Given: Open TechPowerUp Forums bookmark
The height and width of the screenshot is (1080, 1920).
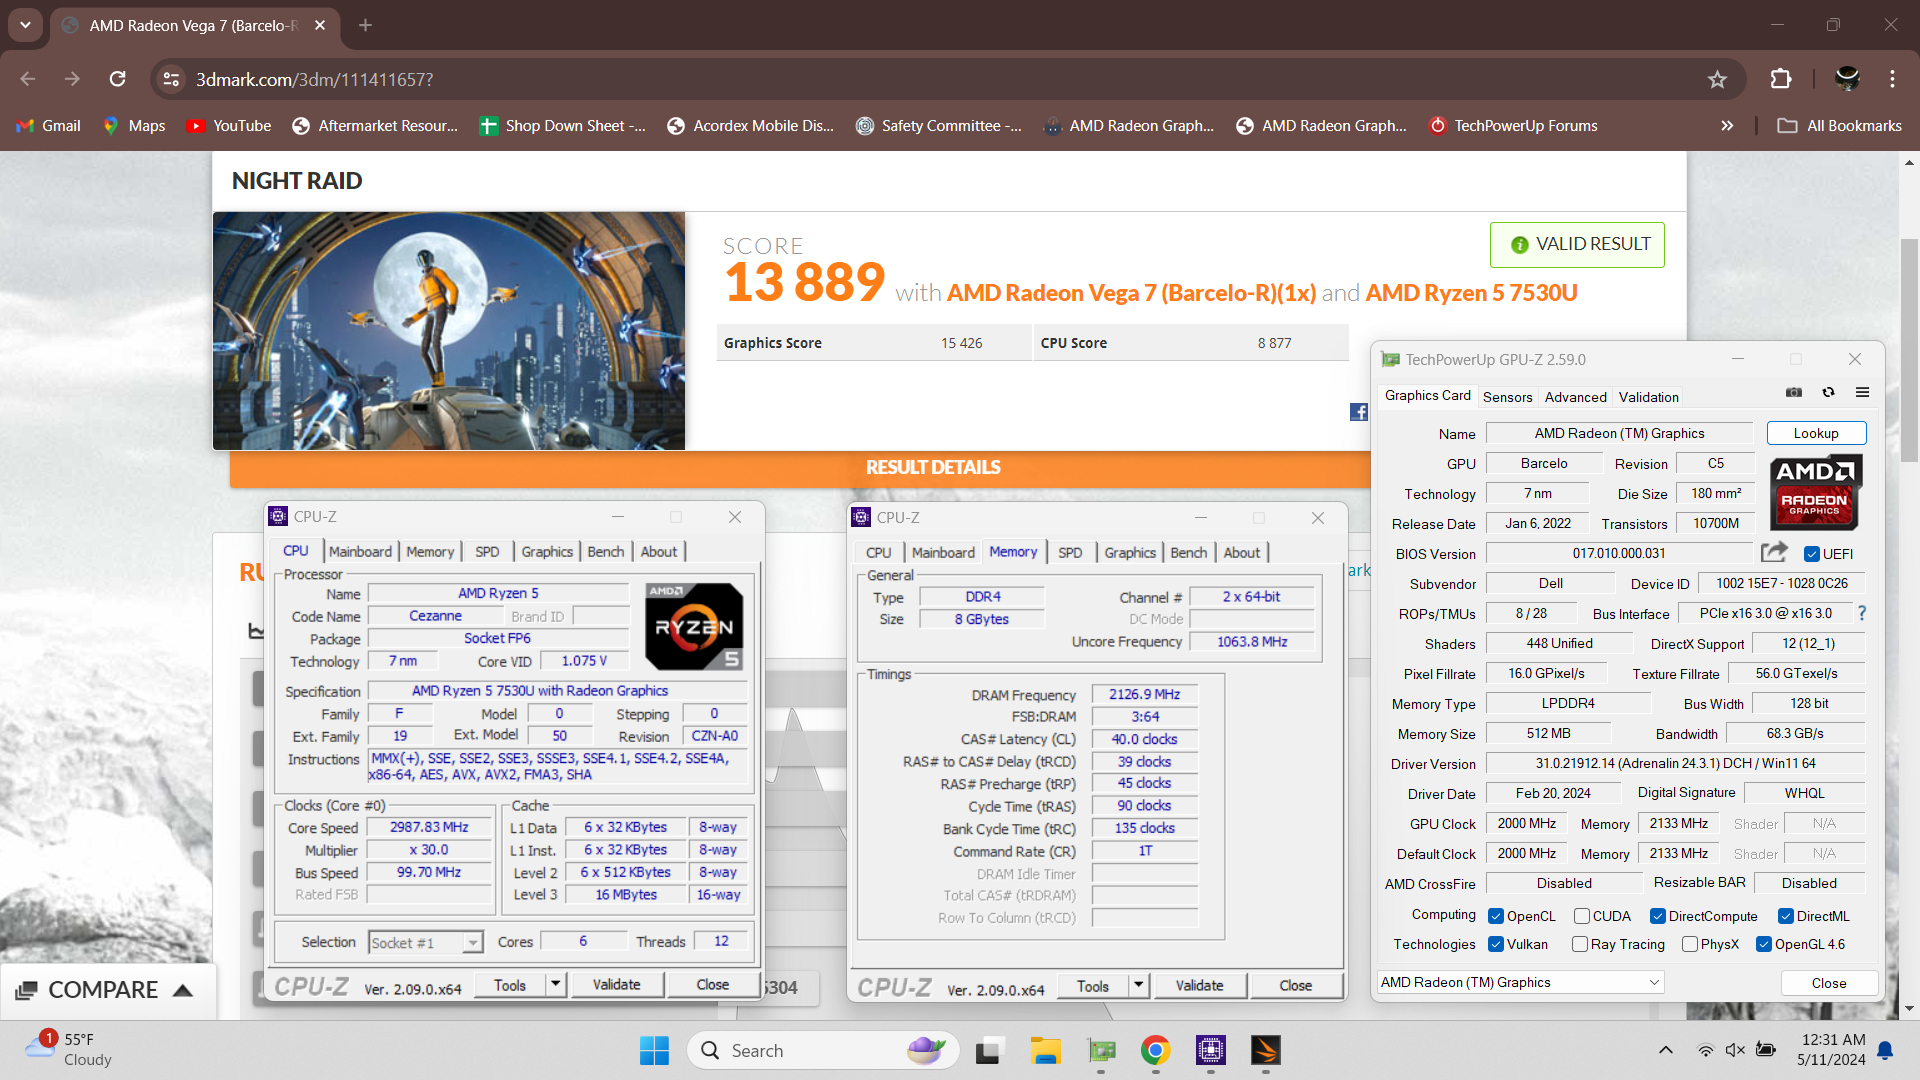Looking at the screenshot, I should [x=1513, y=126].
